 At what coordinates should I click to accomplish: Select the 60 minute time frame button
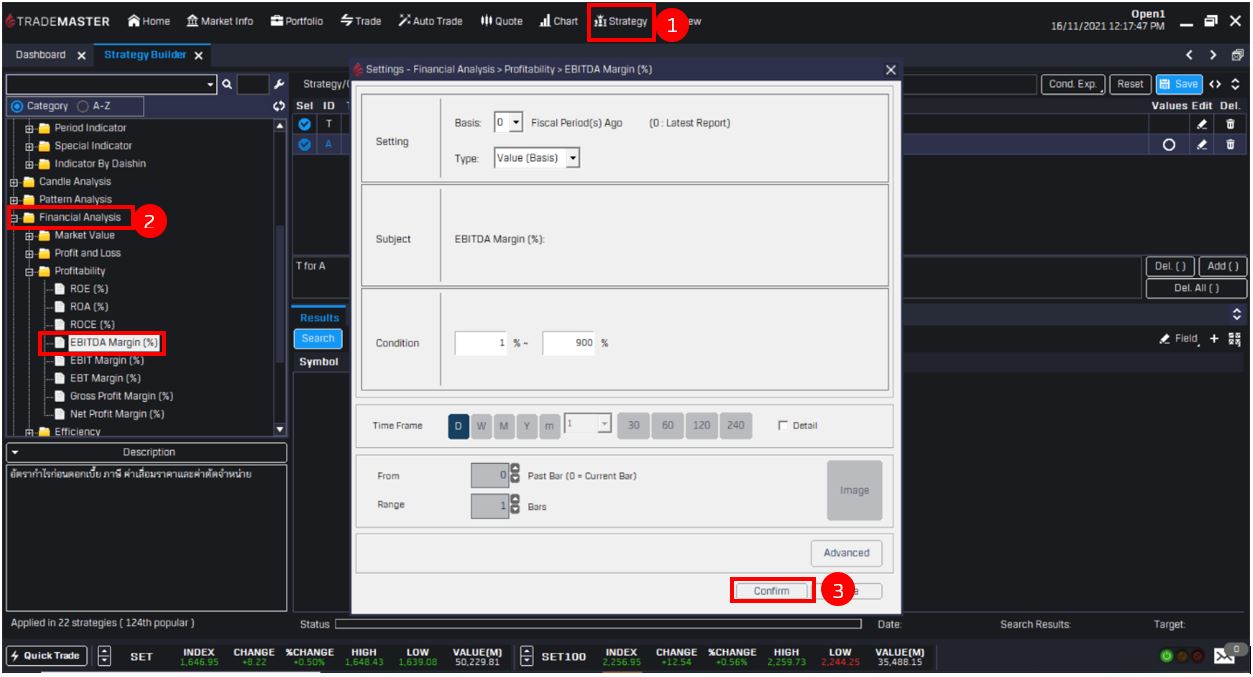point(667,425)
